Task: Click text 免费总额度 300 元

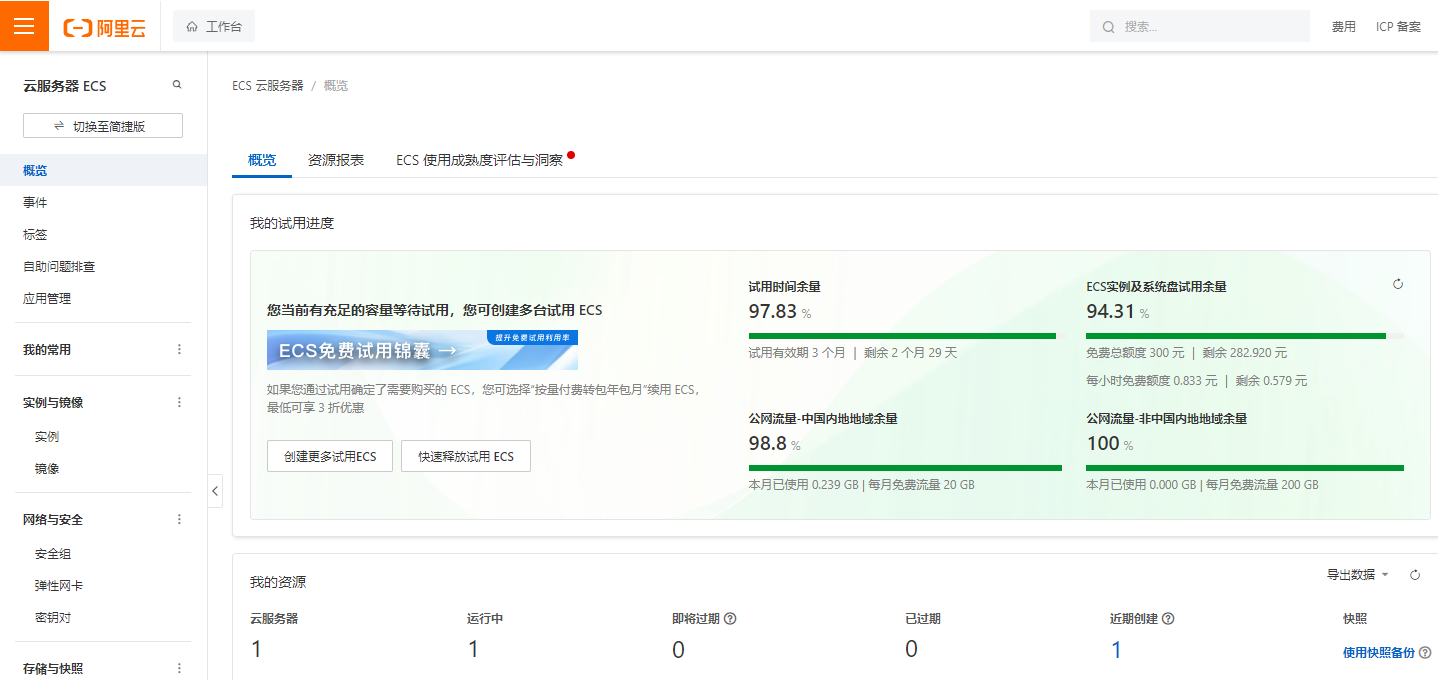Action: tap(1135, 353)
